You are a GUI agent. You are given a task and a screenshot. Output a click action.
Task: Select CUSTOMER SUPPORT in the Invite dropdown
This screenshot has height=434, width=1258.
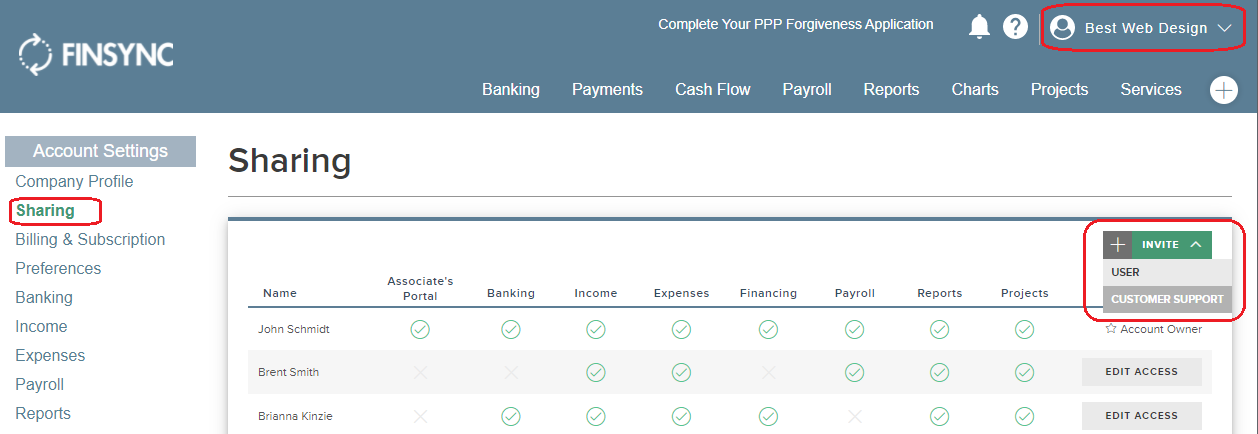point(1168,299)
